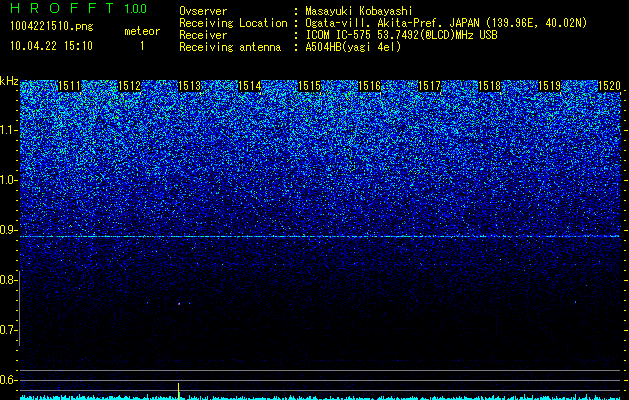Click the 0.6 kHz axis label

click(x=7, y=380)
